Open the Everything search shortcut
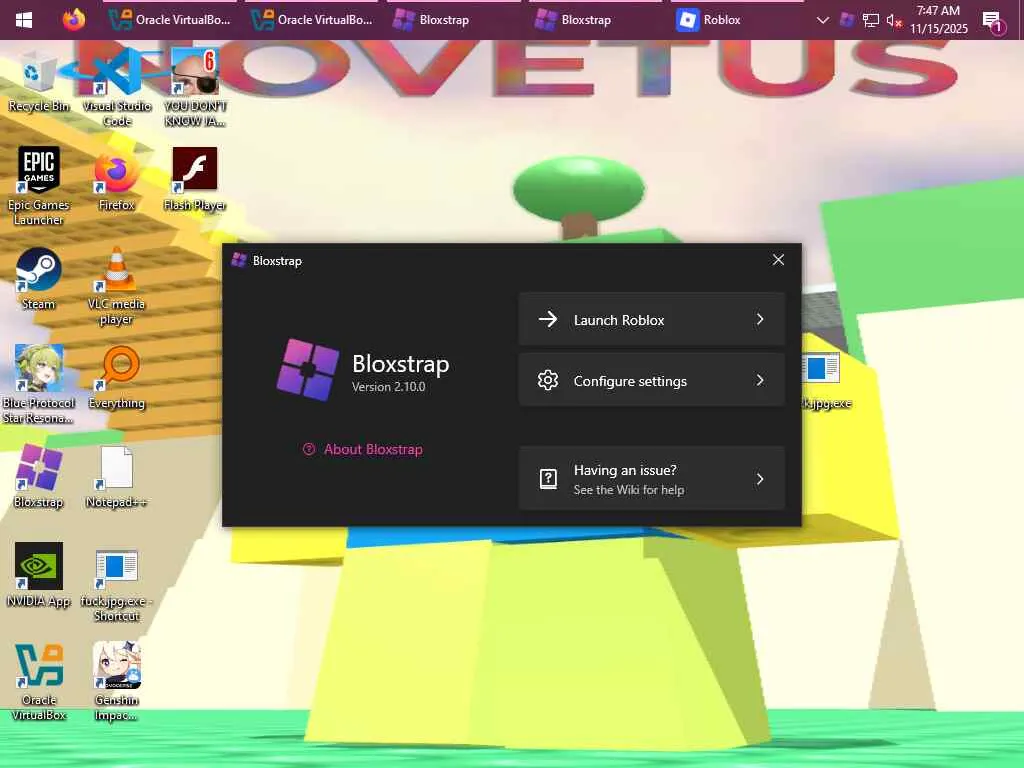The image size is (1024, 768). point(117,378)
